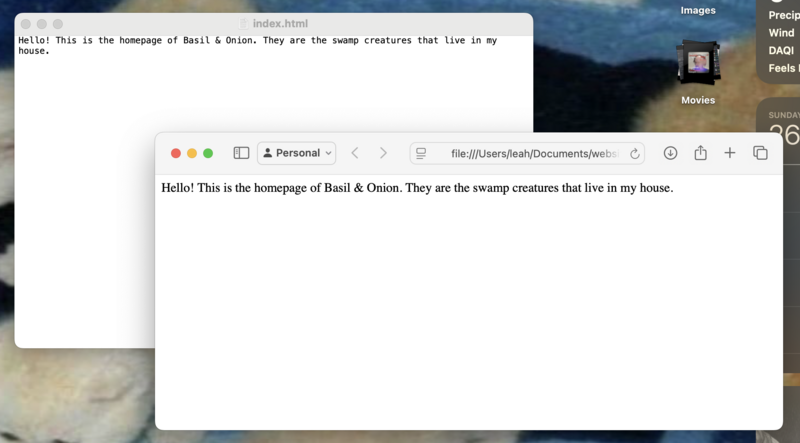The width and height of the screenshot is (800, 443).
Task: Open a new tab with plus icon
Action: (x=730, y=153)
